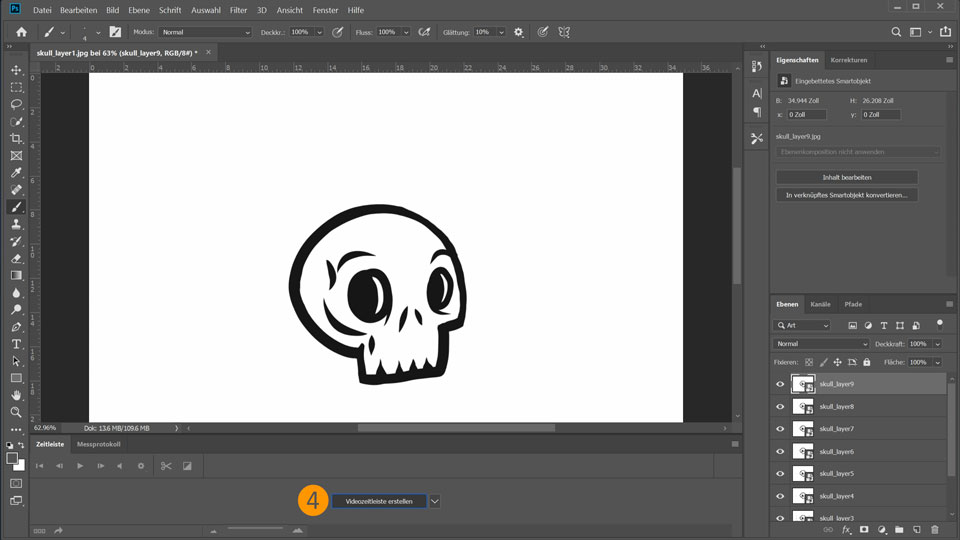960x540 pixels.
Task: Open the Modus blend mode dropdown
Action: 205,32
